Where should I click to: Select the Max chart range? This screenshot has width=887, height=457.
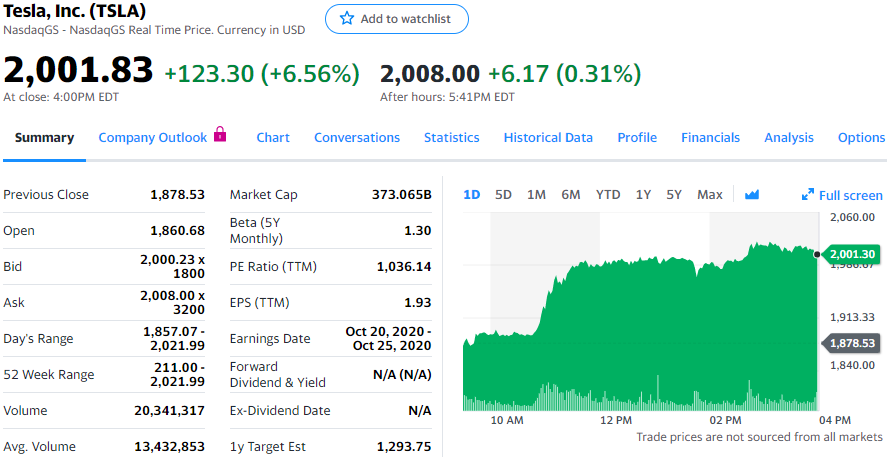pos(709,195)
